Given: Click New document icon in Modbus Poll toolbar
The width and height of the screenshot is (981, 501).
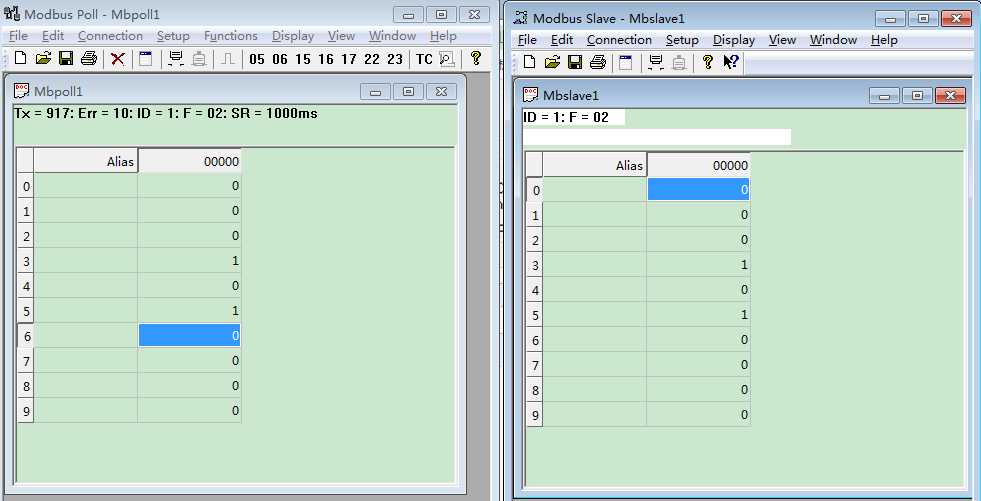Looking at the screenshot, I should coord(20,59).
